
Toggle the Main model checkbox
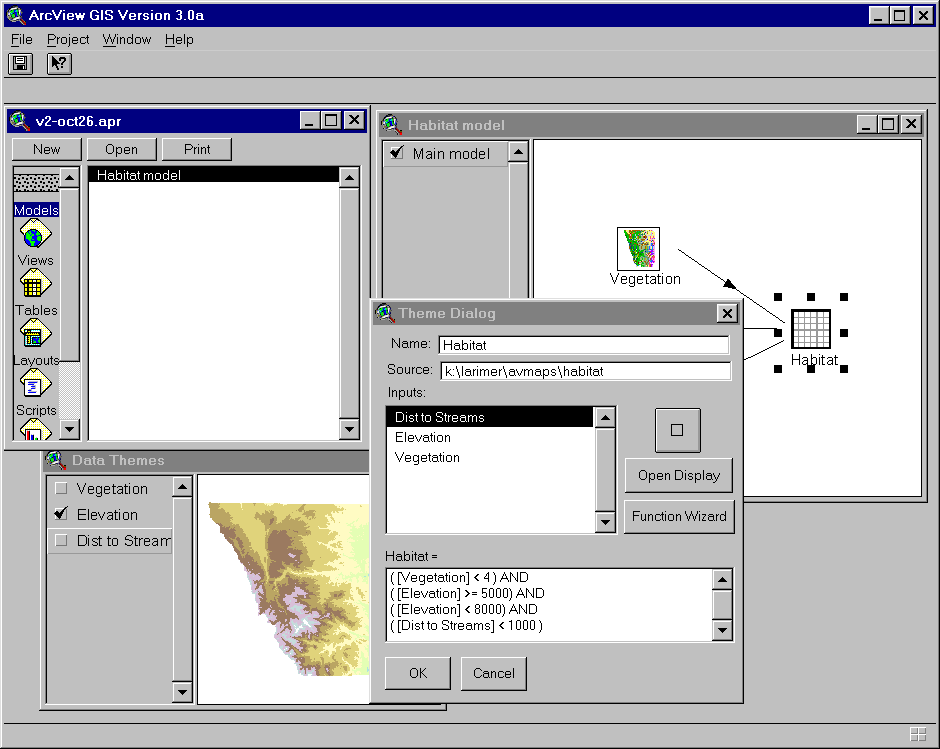(x=397, y=153)
